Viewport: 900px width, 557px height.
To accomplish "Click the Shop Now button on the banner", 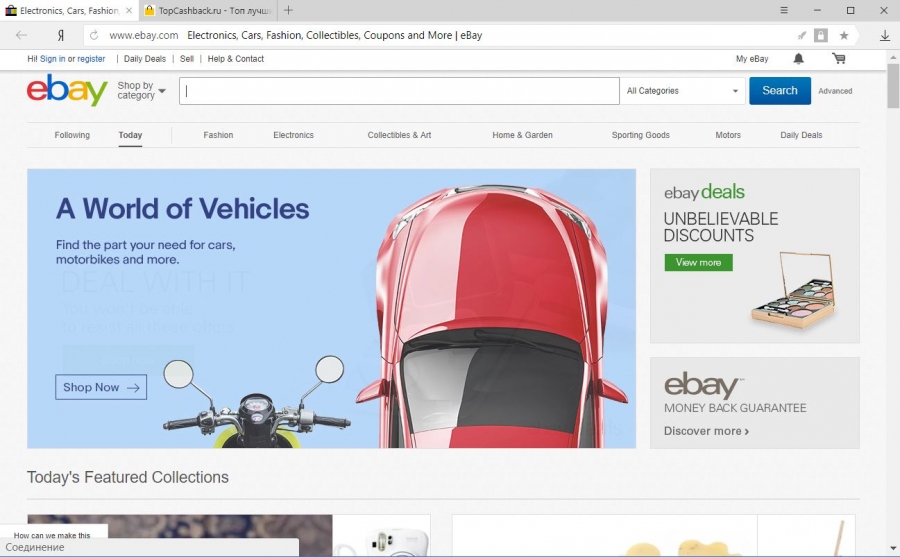I will pos(101,387).
